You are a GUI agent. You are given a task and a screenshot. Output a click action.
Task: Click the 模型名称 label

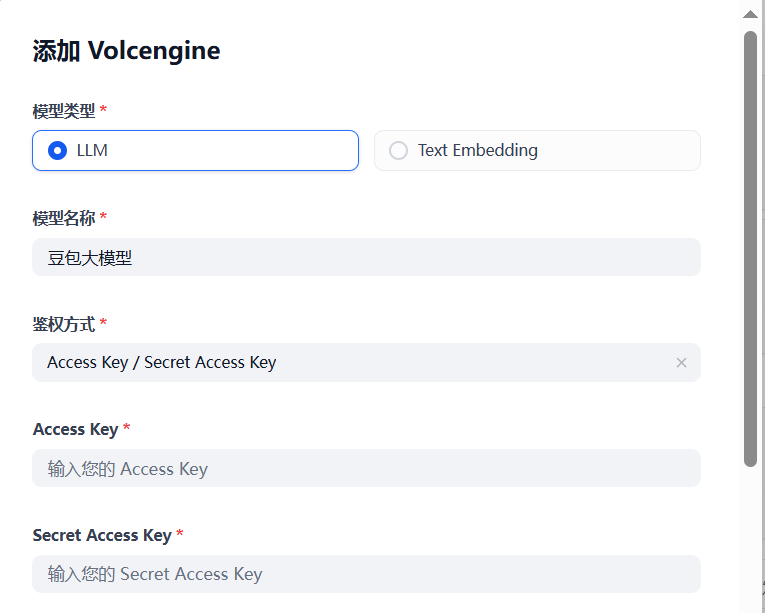64,218
